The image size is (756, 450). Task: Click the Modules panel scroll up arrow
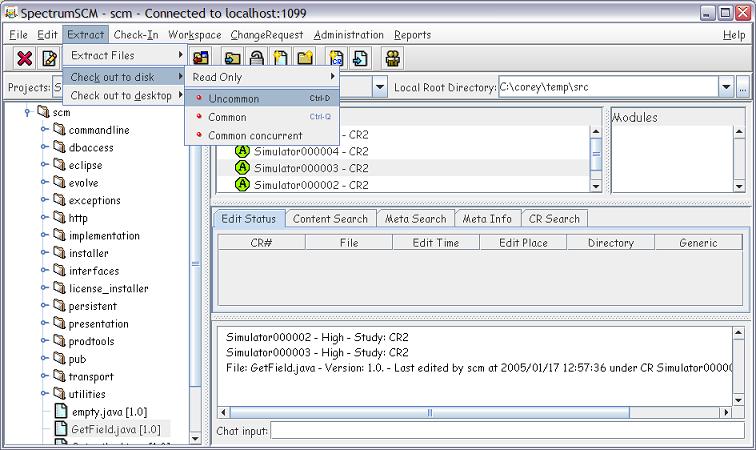point(739,131)
